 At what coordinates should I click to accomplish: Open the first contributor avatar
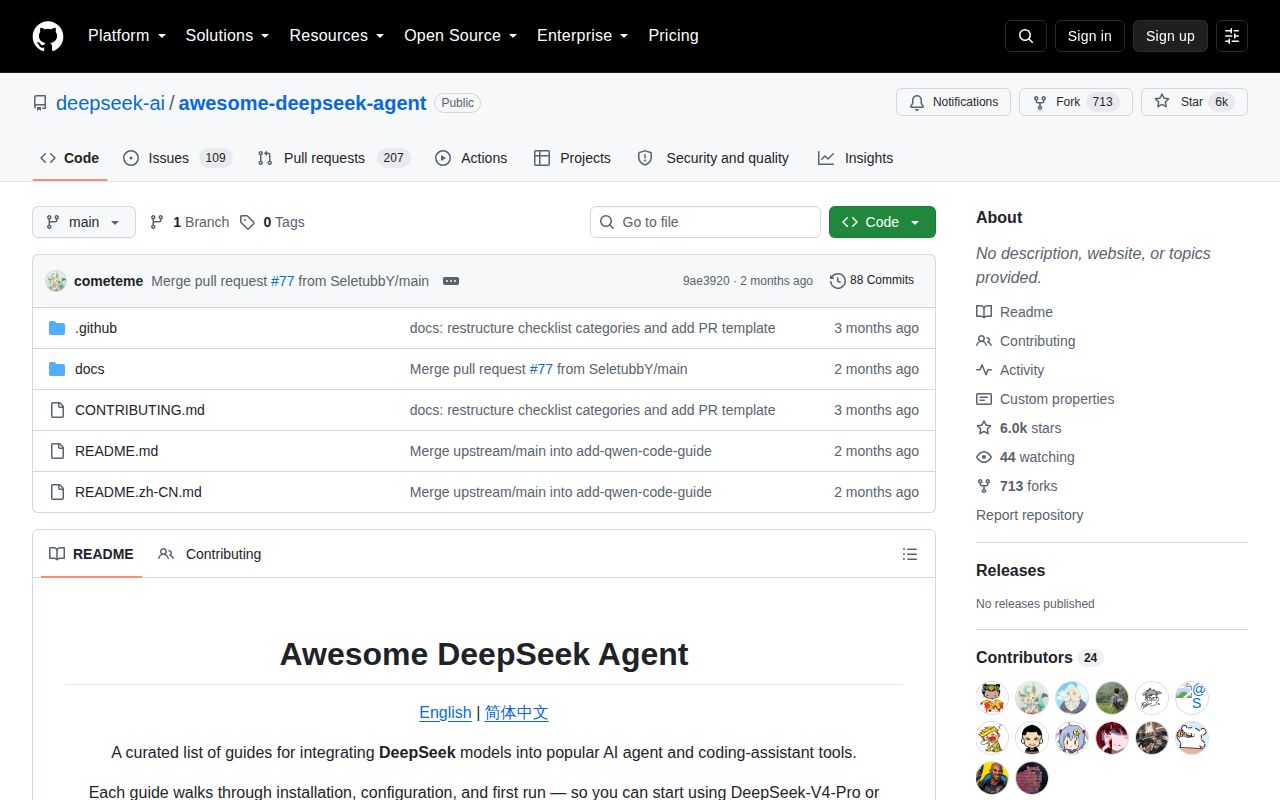point(992,697)
